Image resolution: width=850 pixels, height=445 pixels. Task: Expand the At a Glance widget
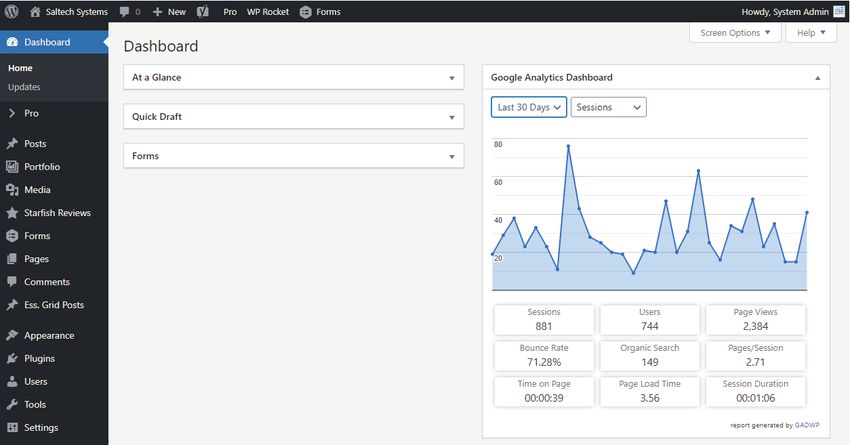pos(452,78)
